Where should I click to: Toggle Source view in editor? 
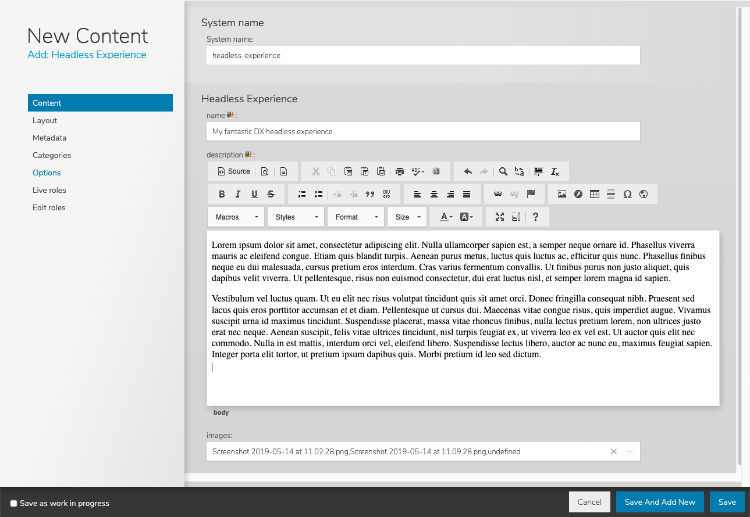233,171
